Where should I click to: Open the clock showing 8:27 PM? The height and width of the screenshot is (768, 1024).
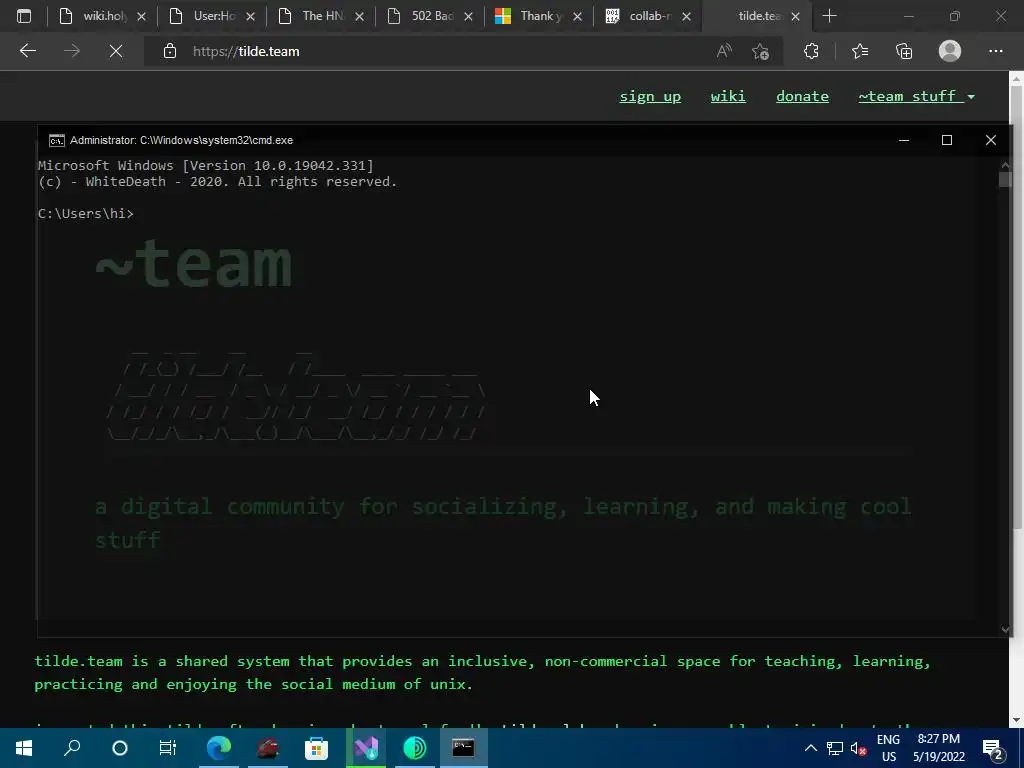(938, 748)
